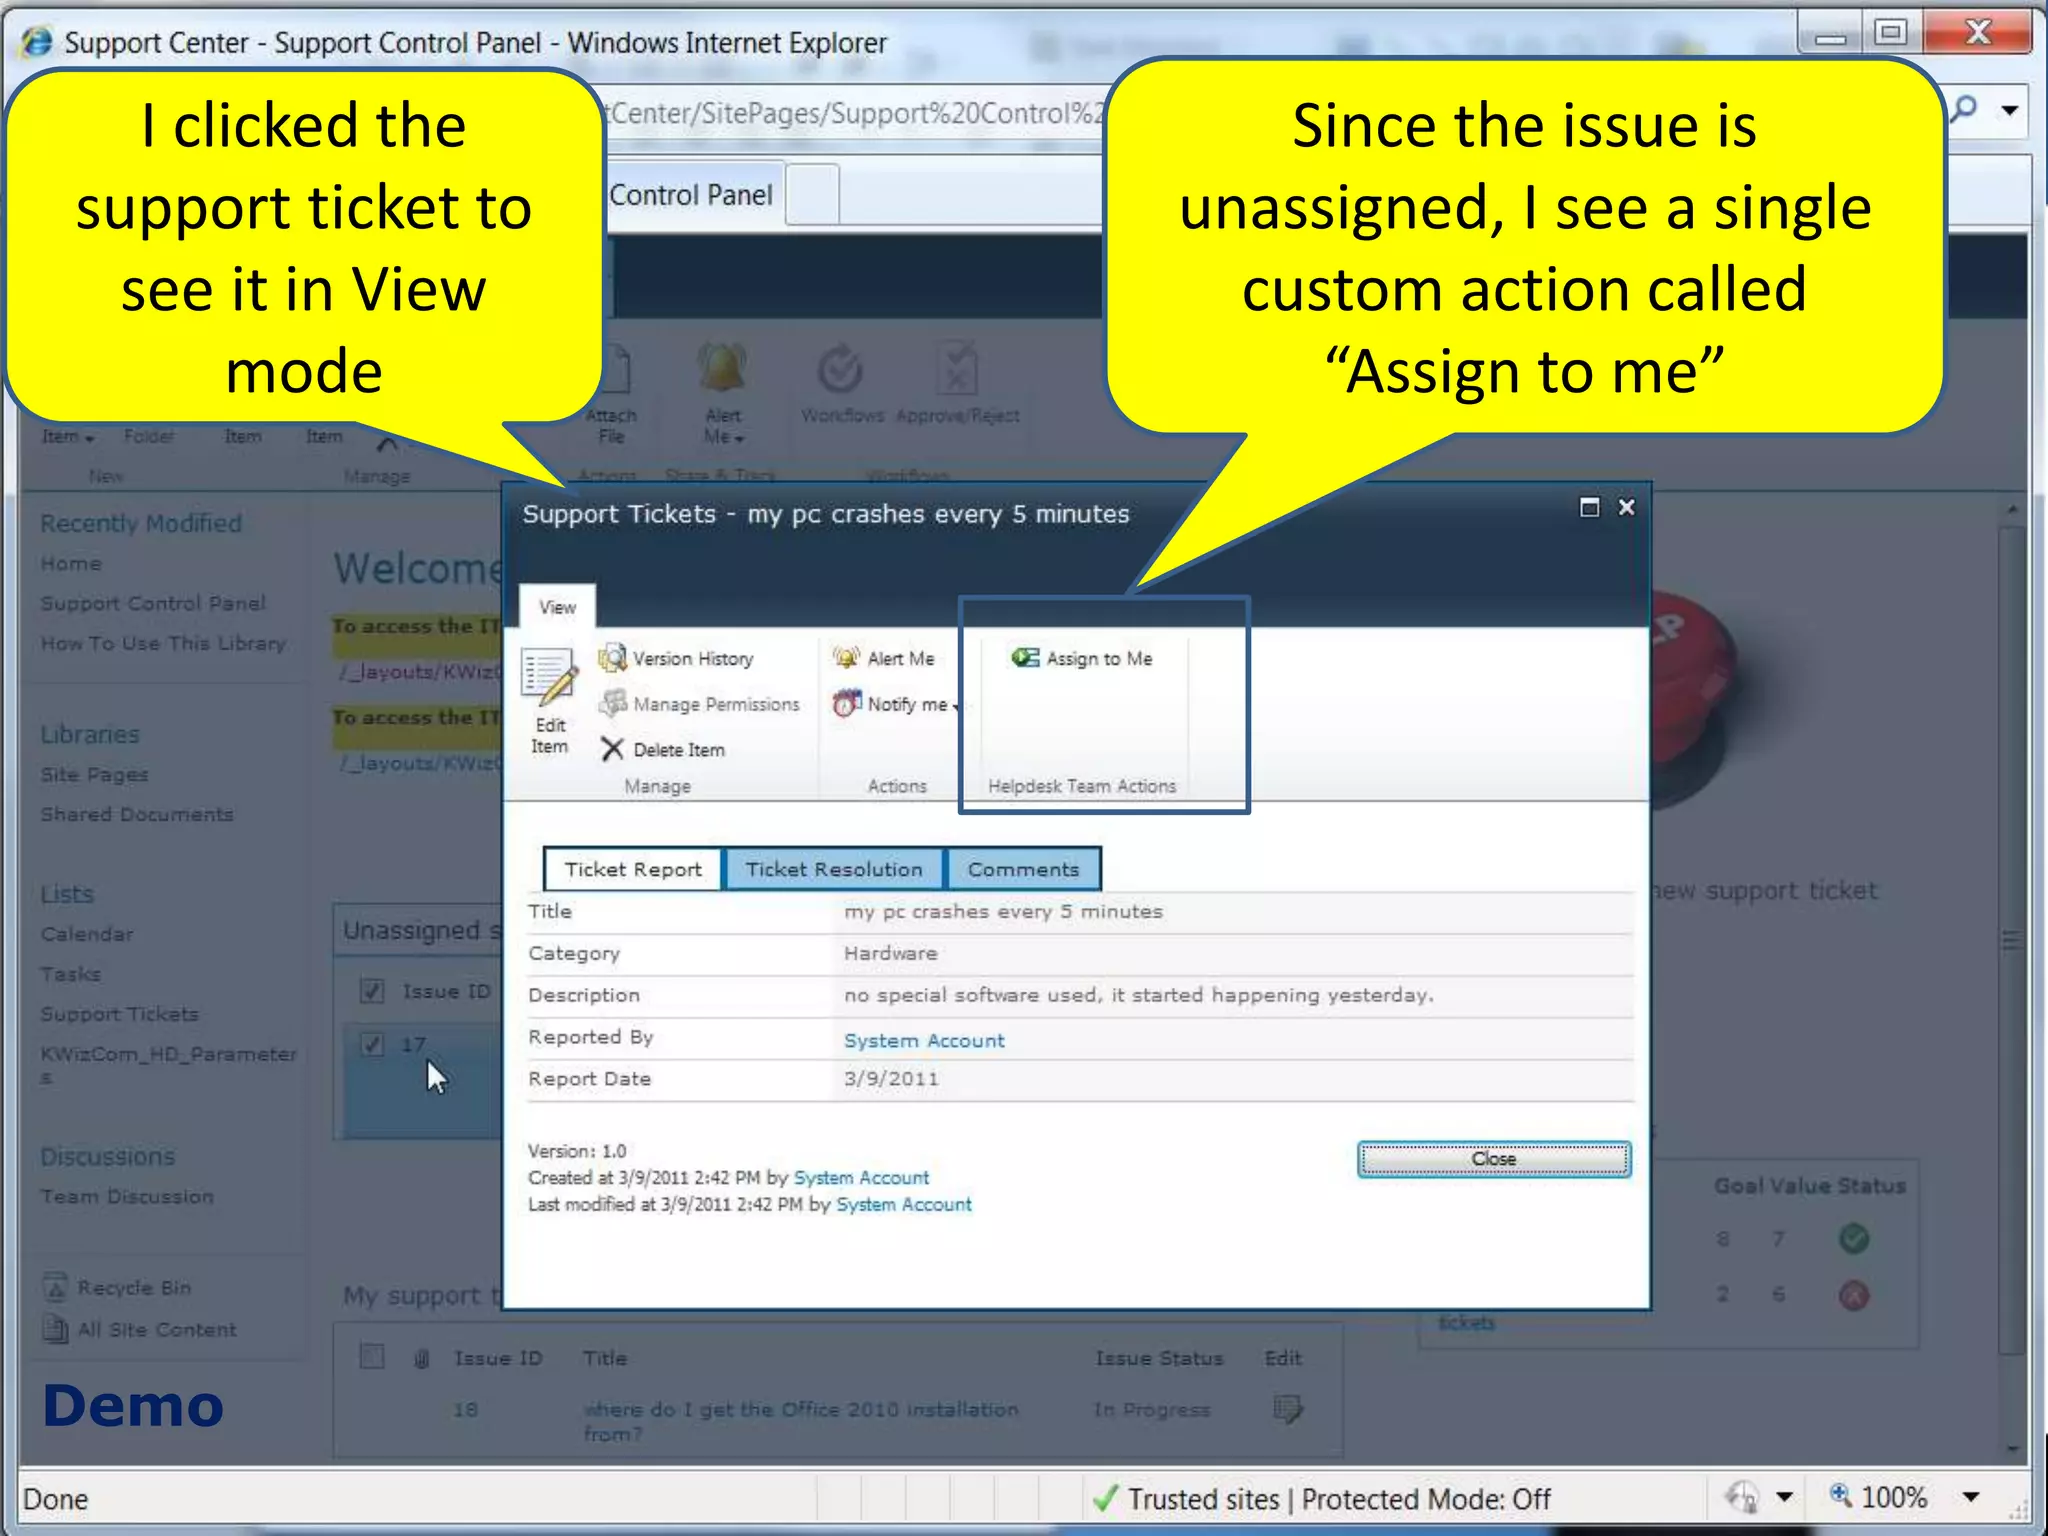The width and height of the screenshot is (2048, 1536).
Task: Toggle header checkbox in My support tickets list
Action: tap(372, 1357)
